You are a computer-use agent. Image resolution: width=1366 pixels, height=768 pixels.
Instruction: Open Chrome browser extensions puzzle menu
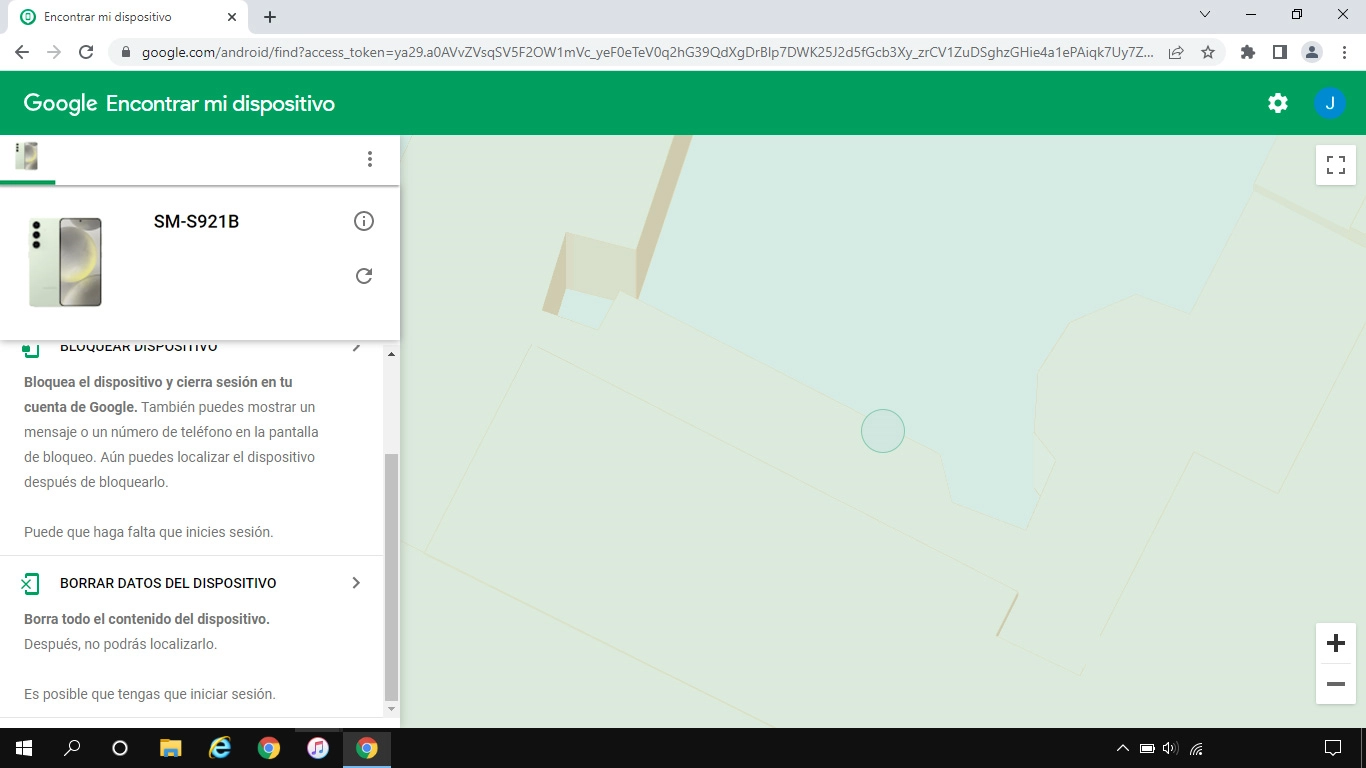pos(1247,50)
